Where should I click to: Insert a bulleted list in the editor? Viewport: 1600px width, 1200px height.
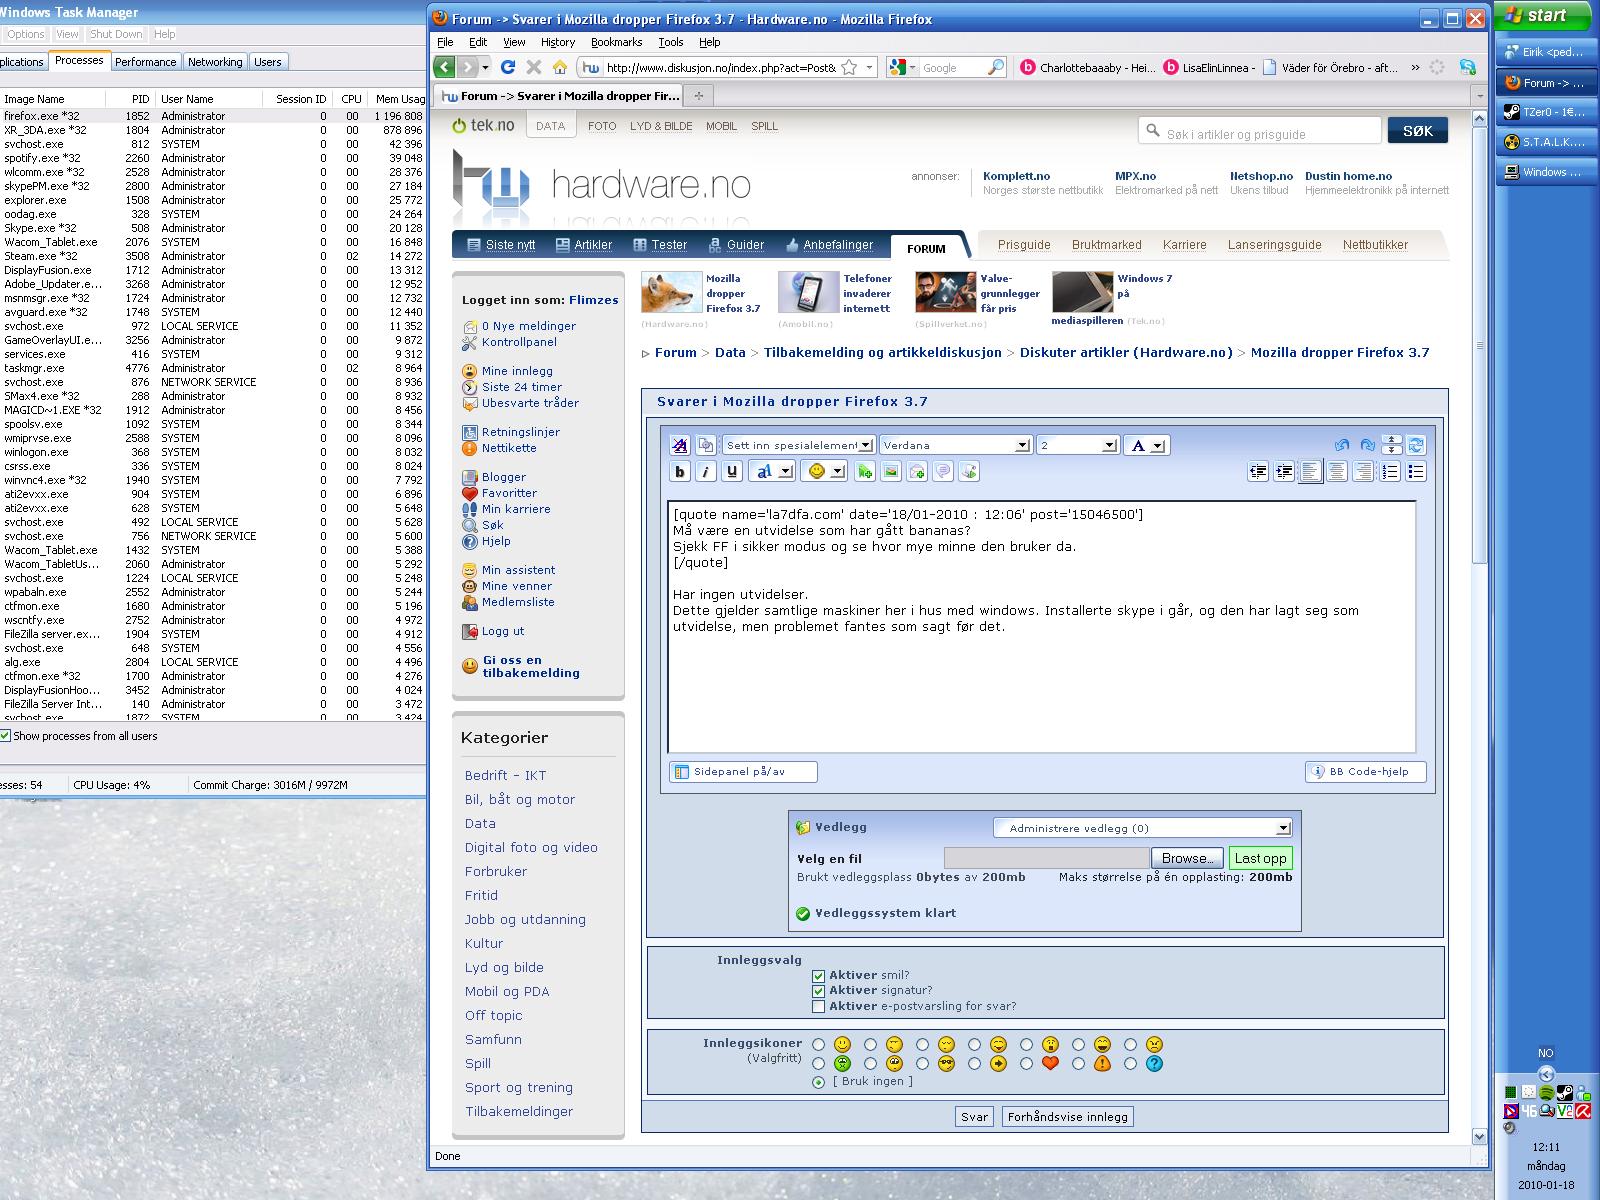click(x=1416, y=472)
